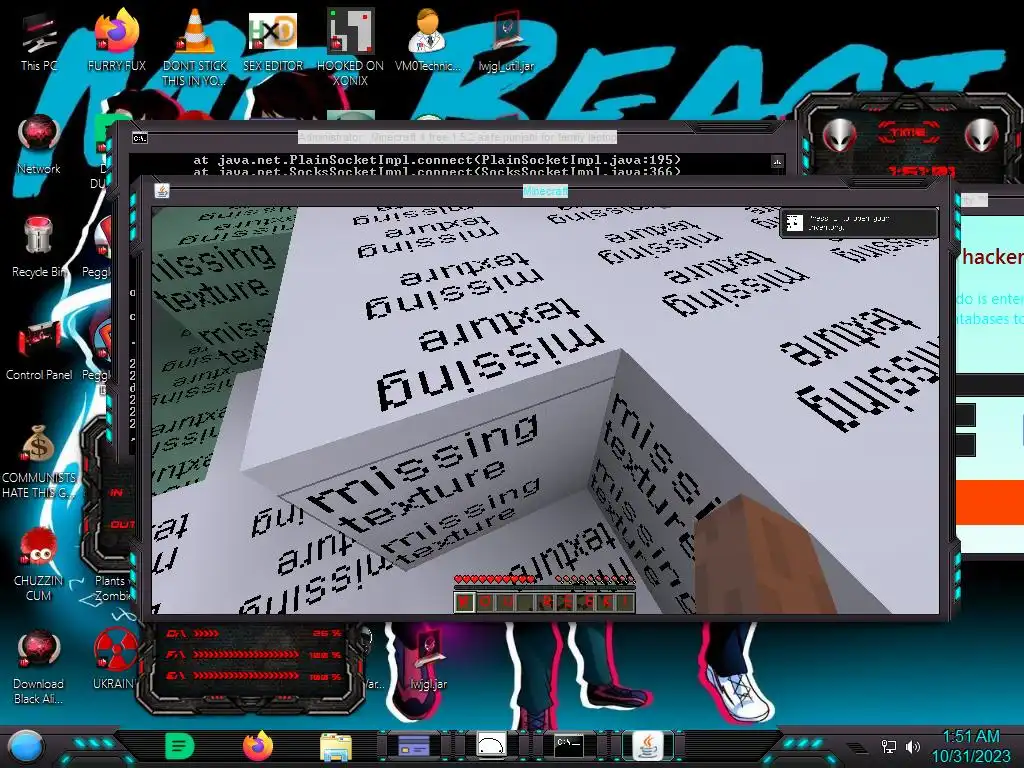1024x768 pixels.
Task: Click the volume speaker tray icon
Action: click(x=912, y=746)
